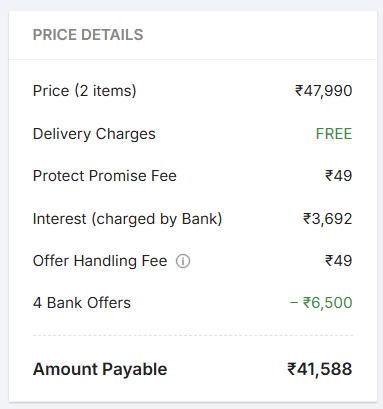Viewport: 383px width, 409px height.
Task: Select the PRICE DETAILS heading
Action: [x=88, y=35]
